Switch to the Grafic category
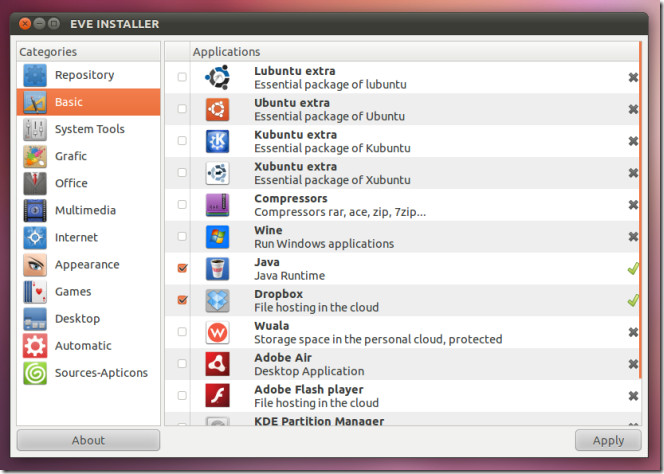The height and width of the screenshot is (474, 664). (x=89, y=156)
